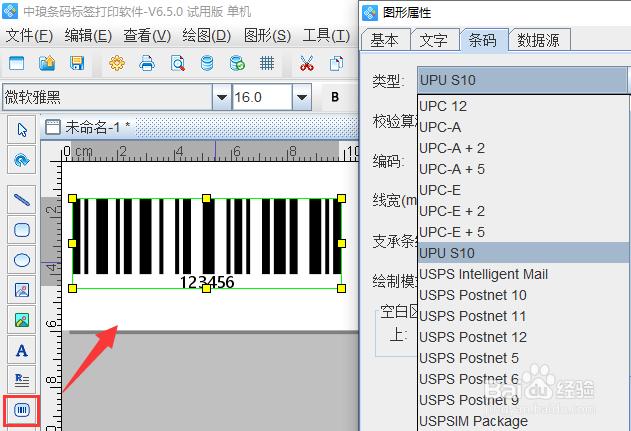Select the pointer arrow tool
The height and width of the screenshot is (431, 631).
(x=22, y=130)
